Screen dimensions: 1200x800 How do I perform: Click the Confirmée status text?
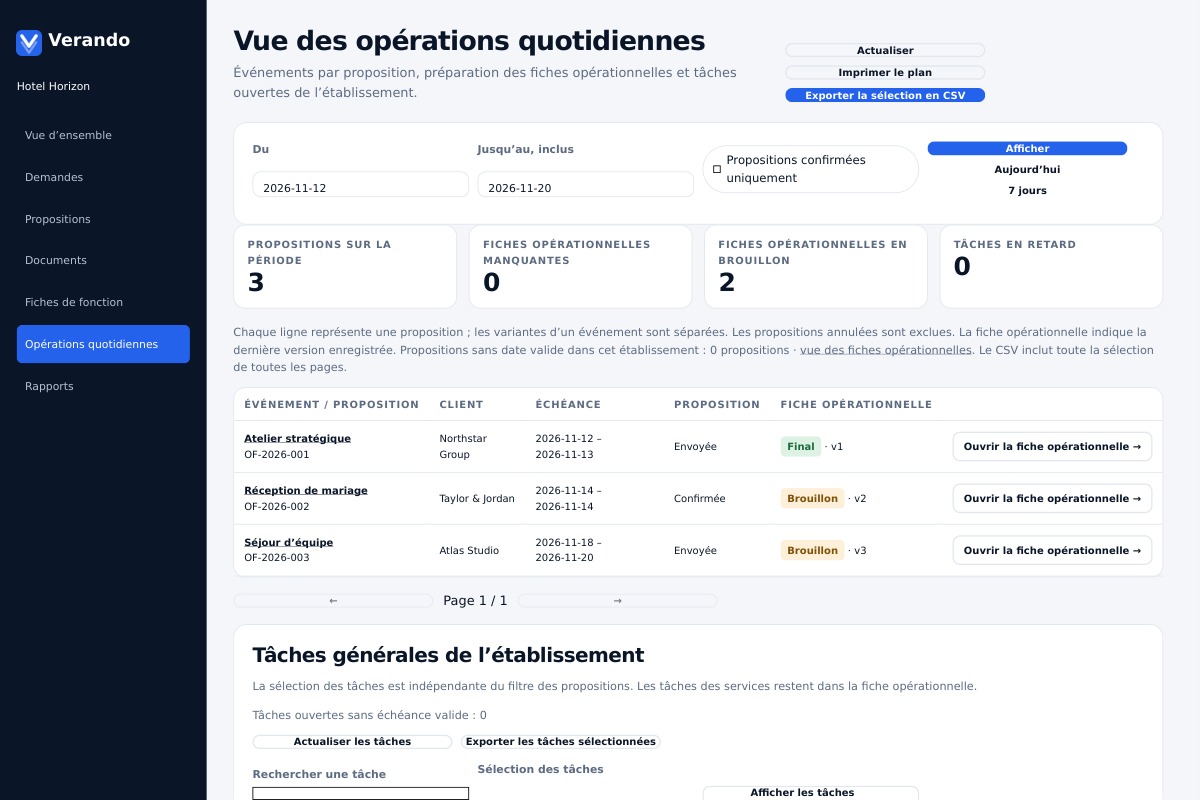point(699,499)
